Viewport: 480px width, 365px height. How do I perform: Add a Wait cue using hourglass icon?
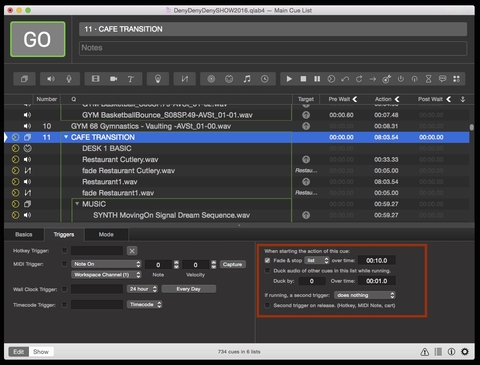429,79
